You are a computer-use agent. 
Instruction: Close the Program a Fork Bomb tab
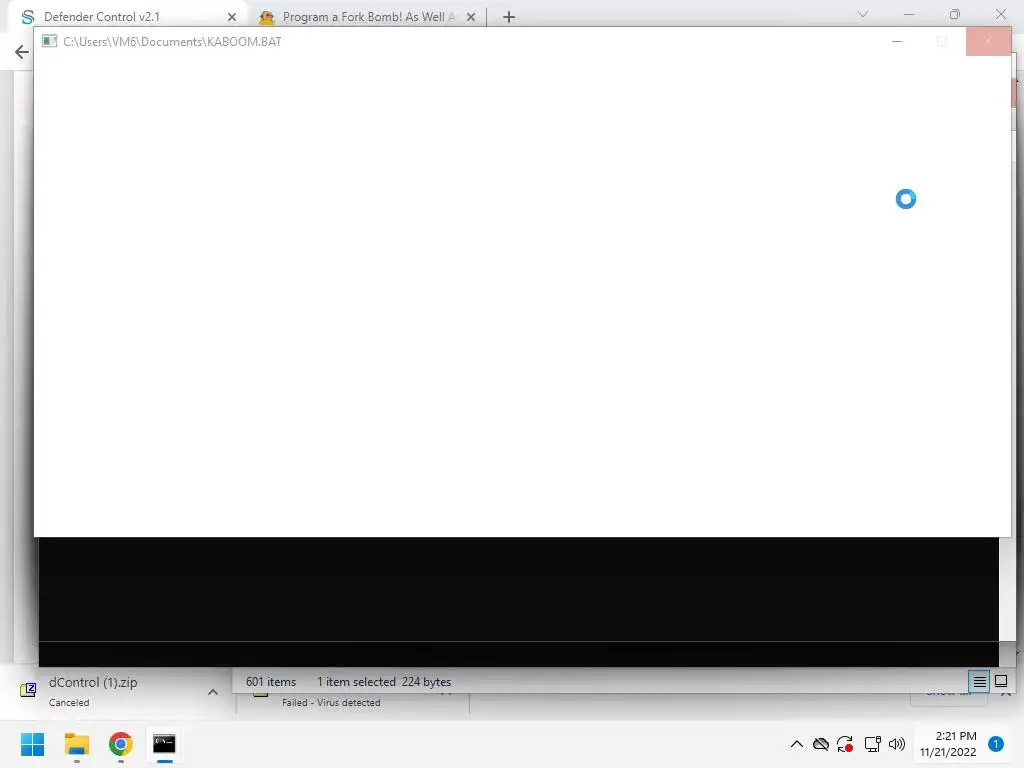point(471,17)
